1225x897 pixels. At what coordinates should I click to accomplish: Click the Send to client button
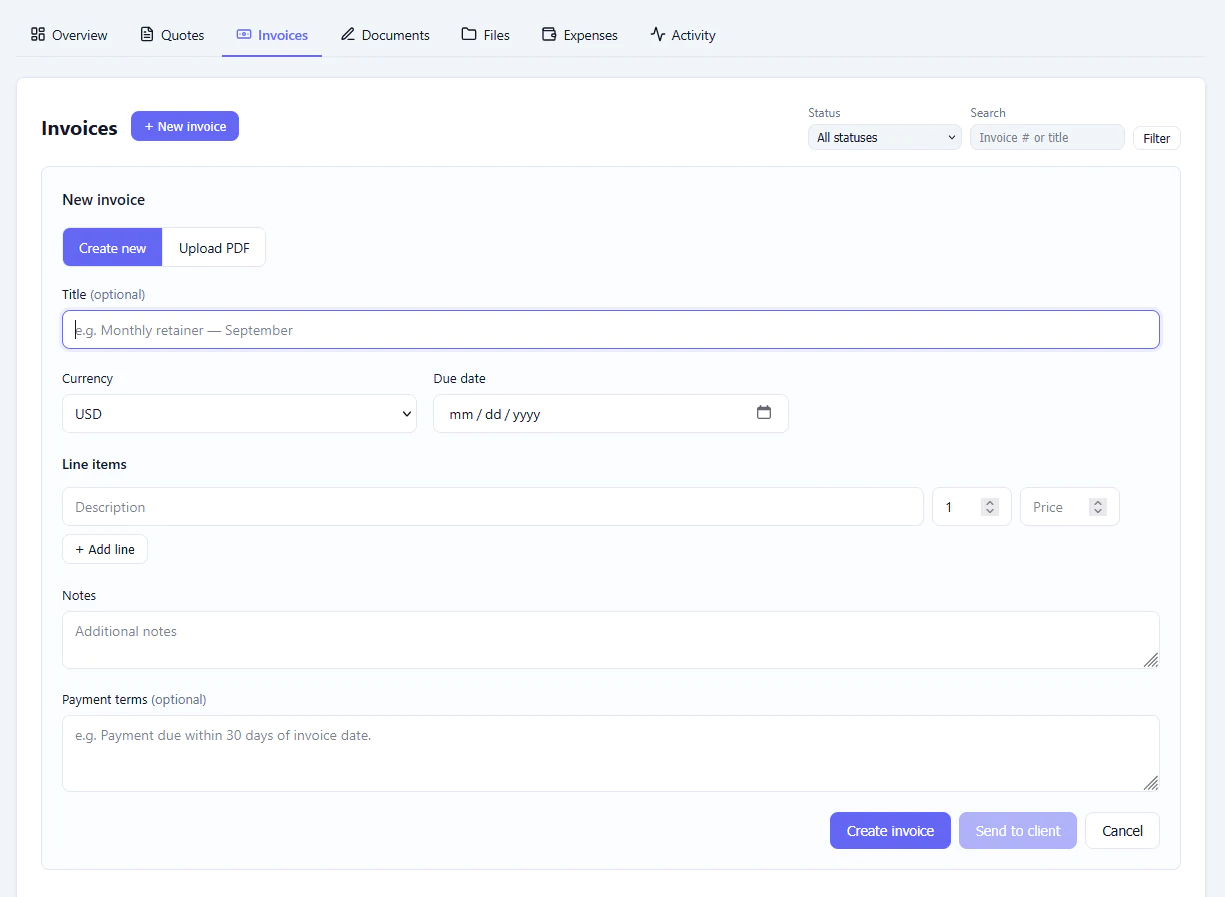click(x=1018, y=830)
